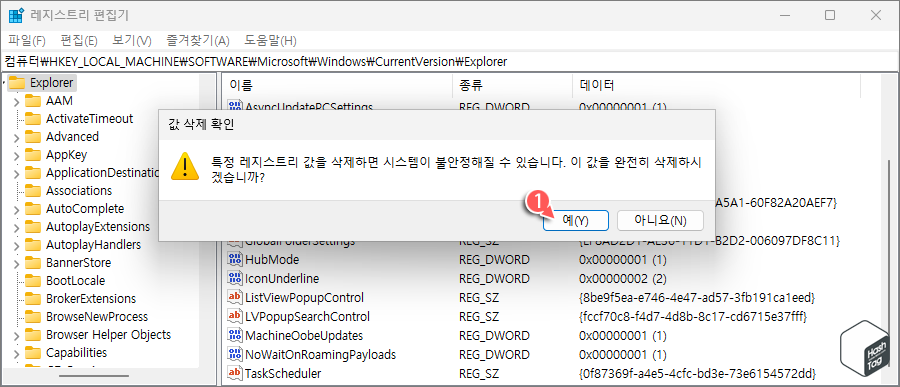Click the TaskScheduler string value icon
900x387 pixels.
(x=235, y=373)
